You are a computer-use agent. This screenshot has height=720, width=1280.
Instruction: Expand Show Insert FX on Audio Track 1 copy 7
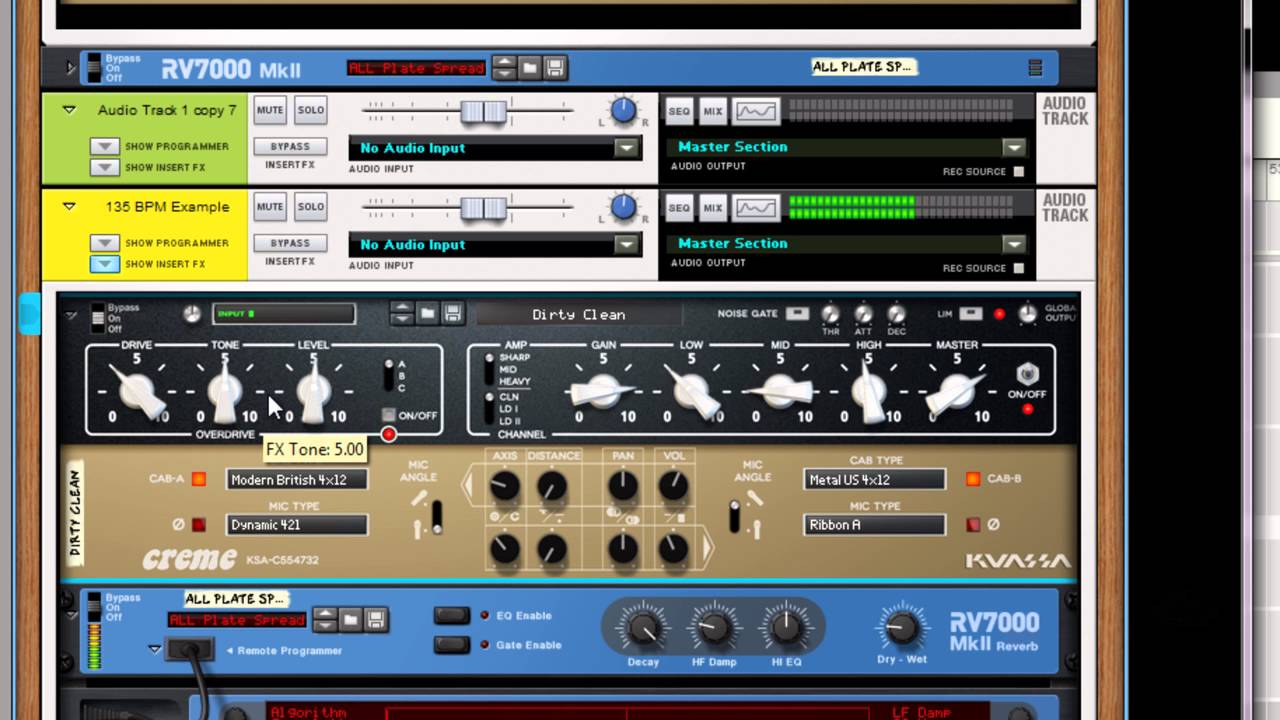(105, 167)
